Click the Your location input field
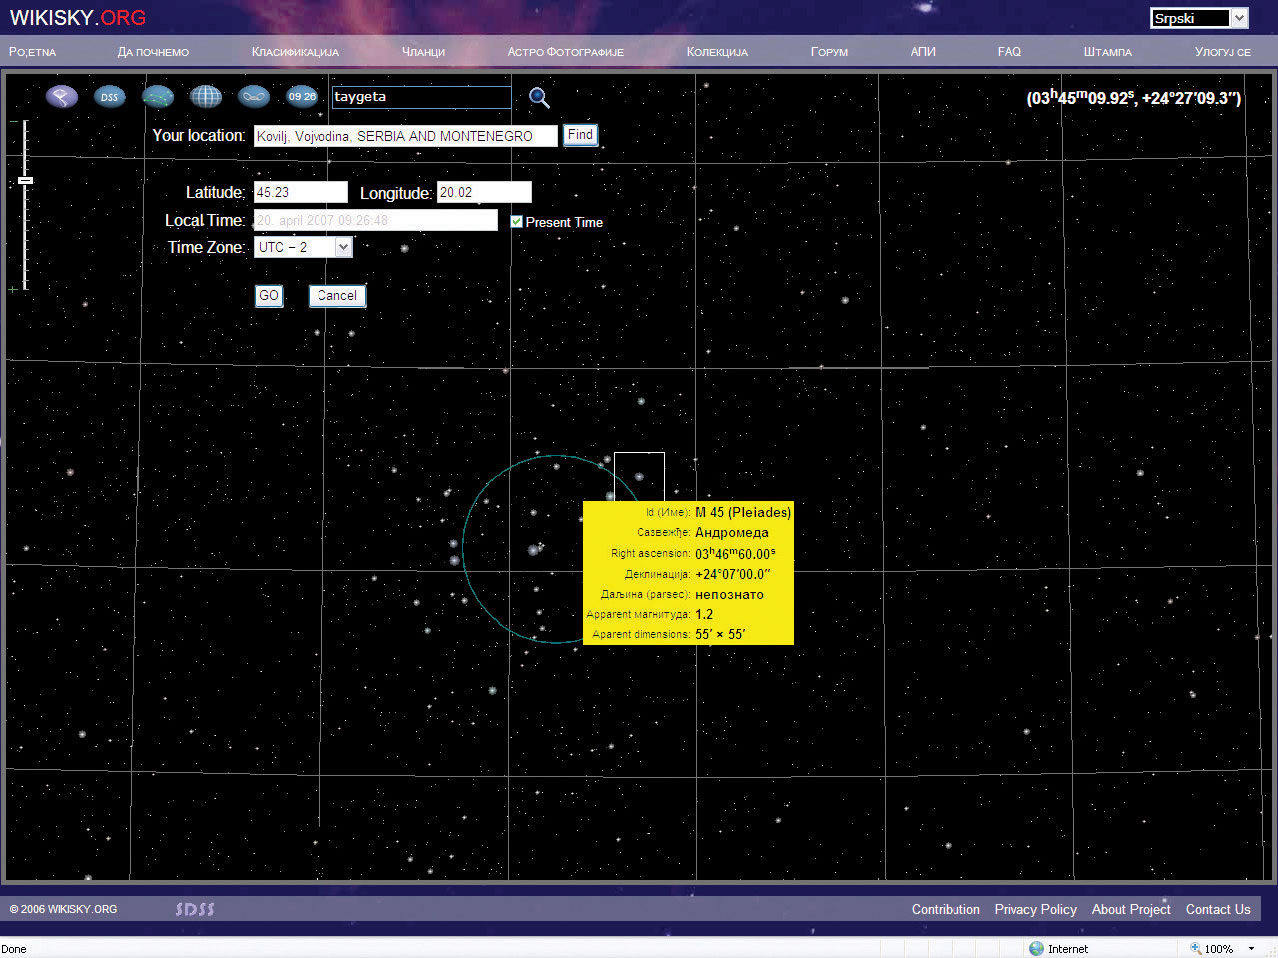1278x958 pixels. pyautogui.click(x=405, y=136)
